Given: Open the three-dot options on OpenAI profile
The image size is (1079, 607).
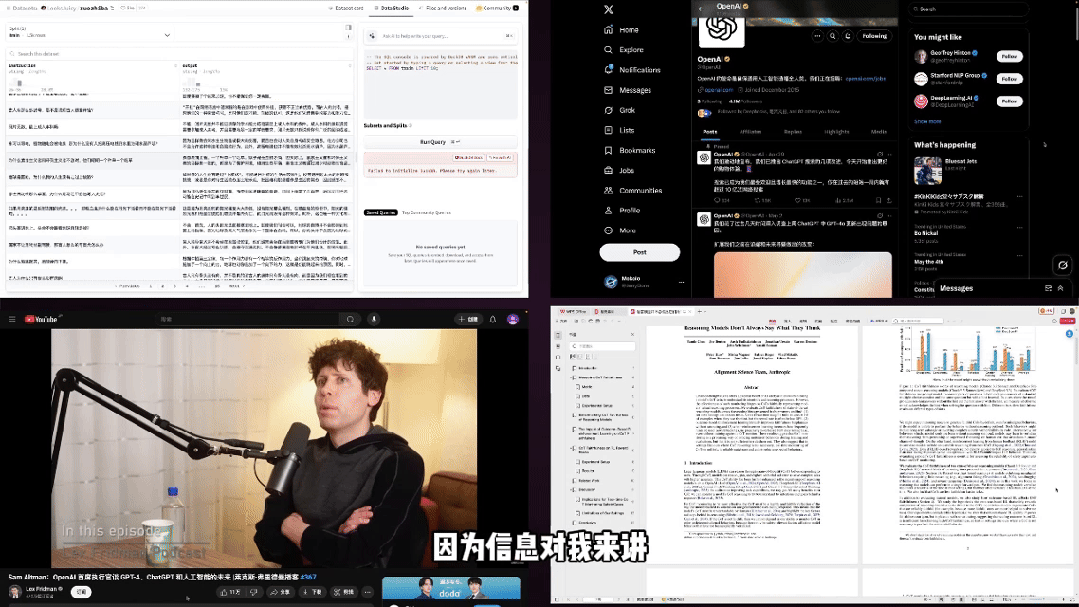Looking at the screenshot, I should 817,36.
